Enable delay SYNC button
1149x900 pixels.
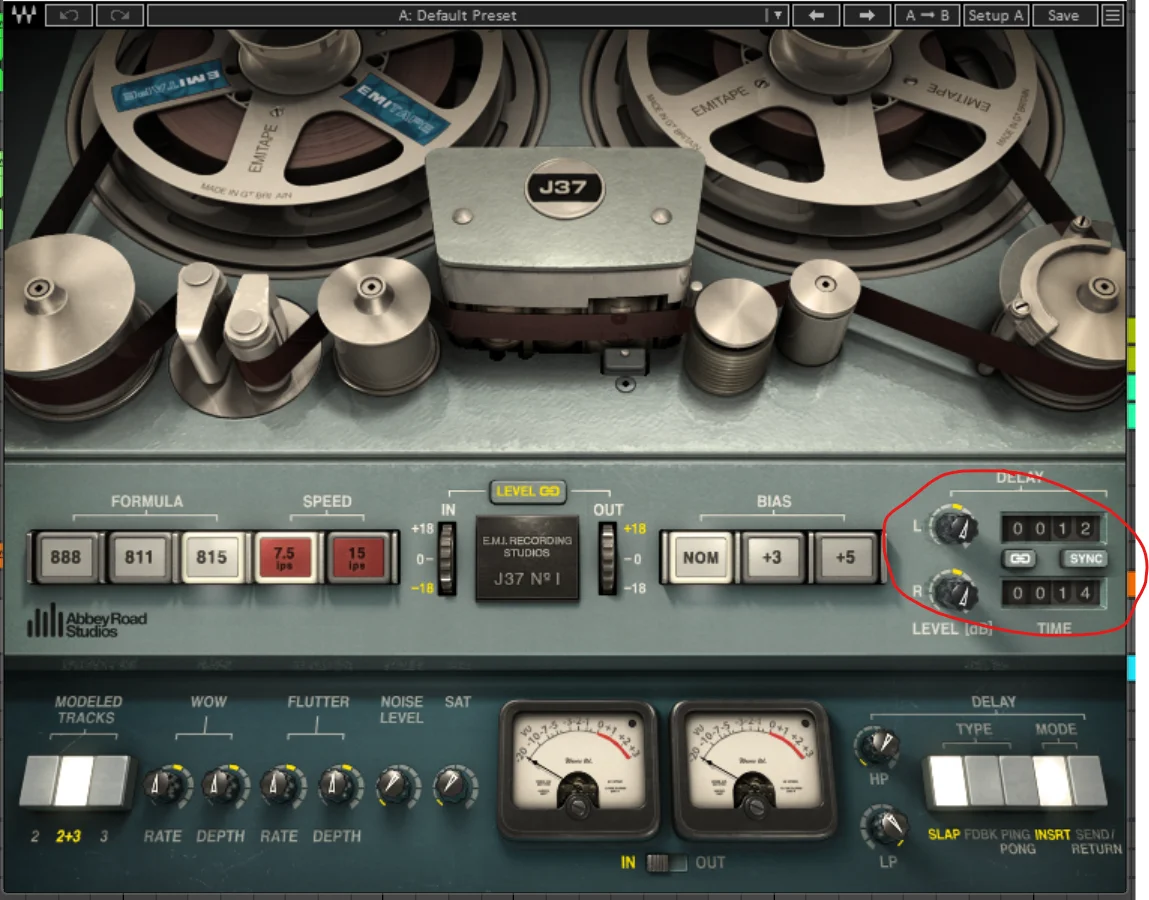(x=1085, y=559)
